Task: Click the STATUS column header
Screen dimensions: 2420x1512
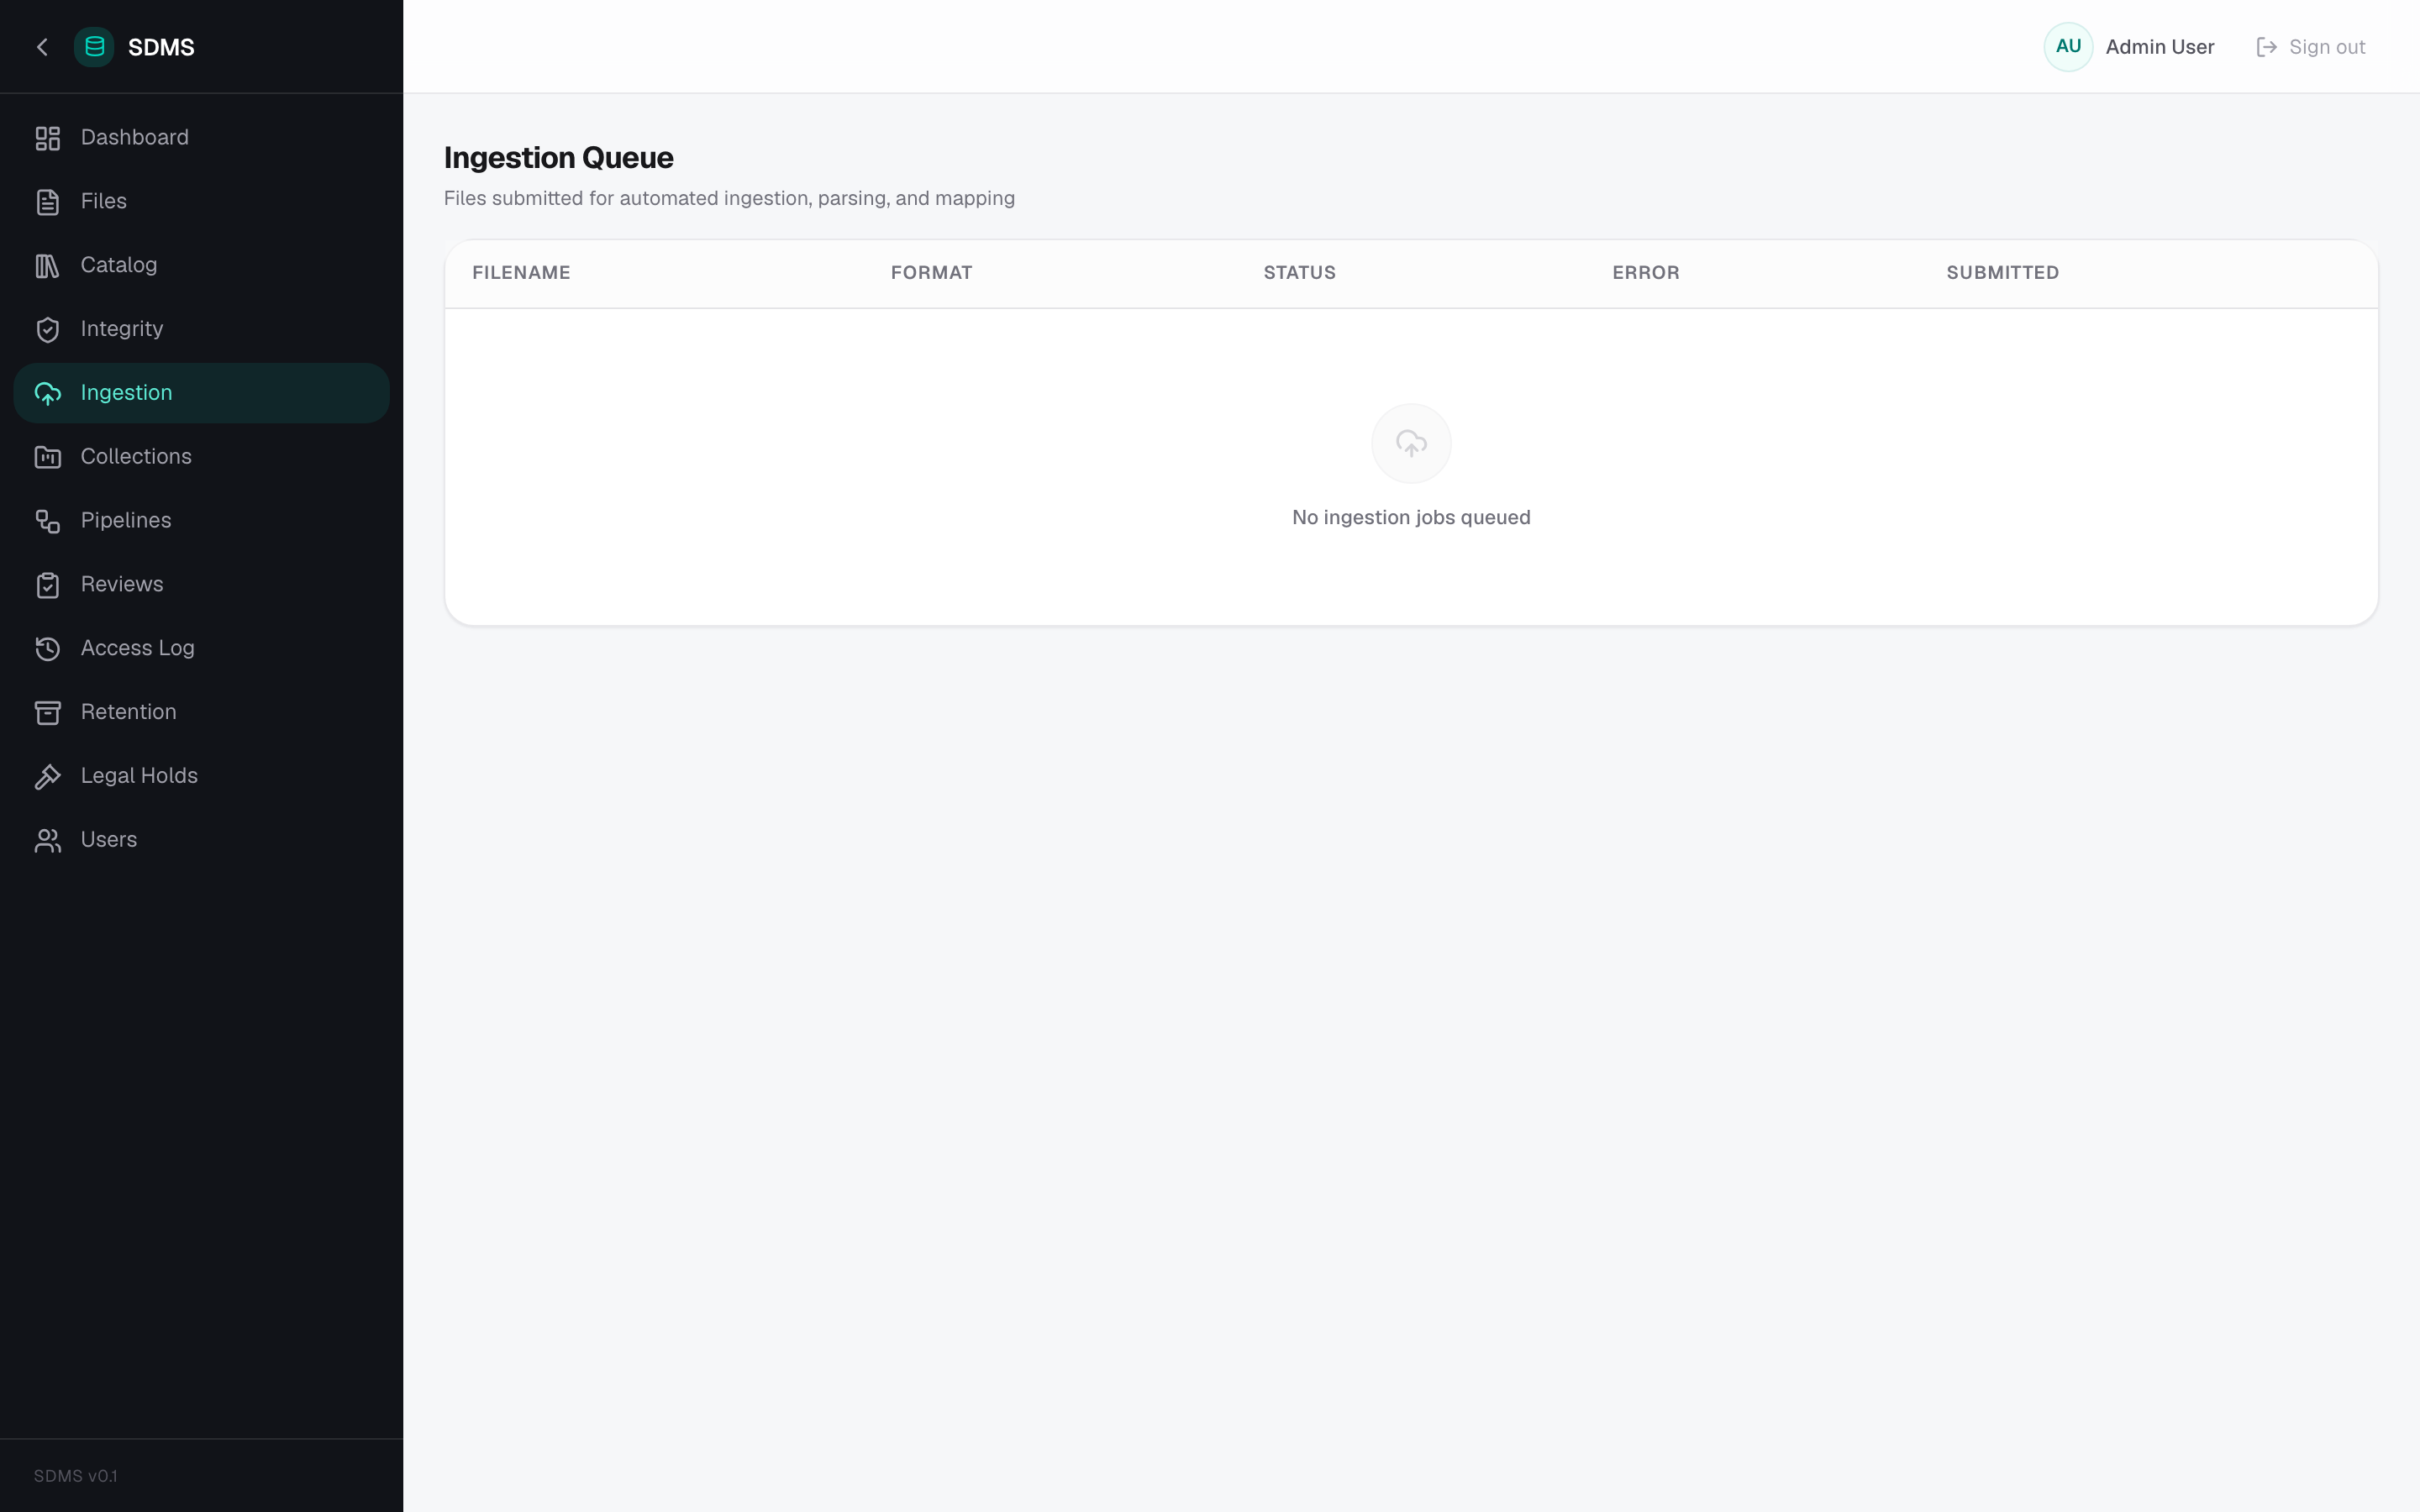Action: [1299, 273]
